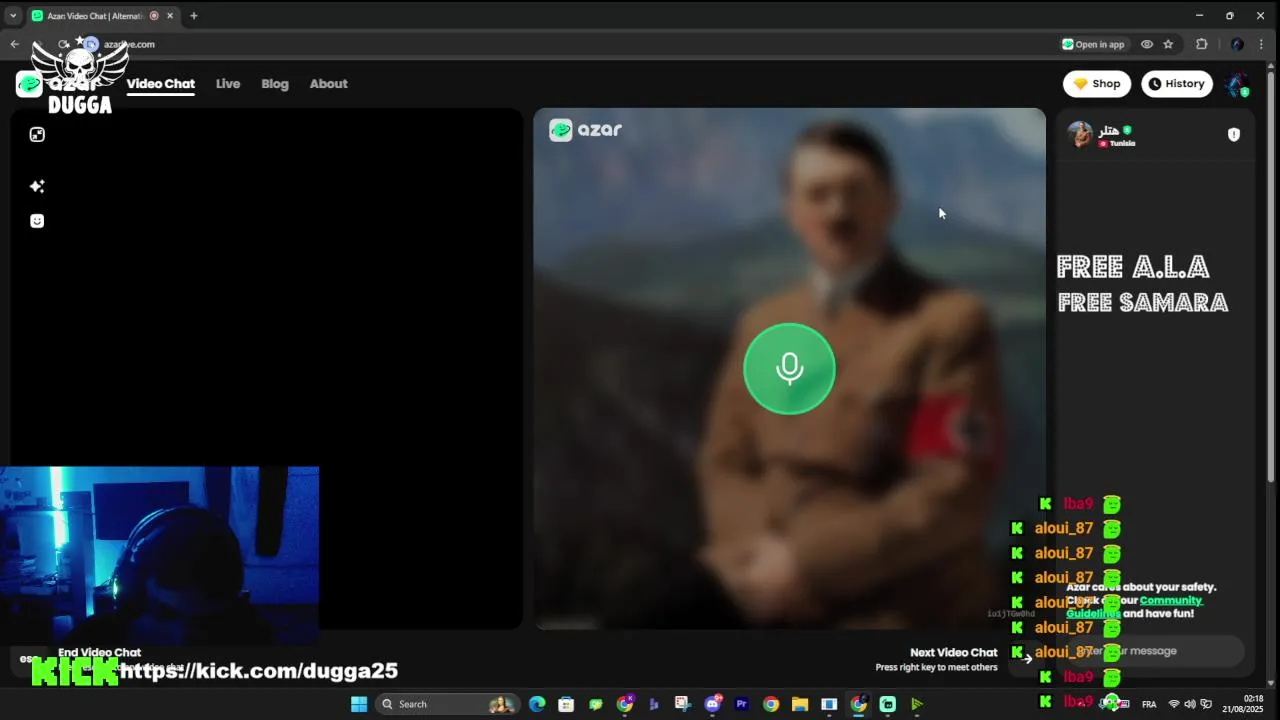Screen dimensions: 1280x720
Task: Open the History panel
Action: point(1177,84)
